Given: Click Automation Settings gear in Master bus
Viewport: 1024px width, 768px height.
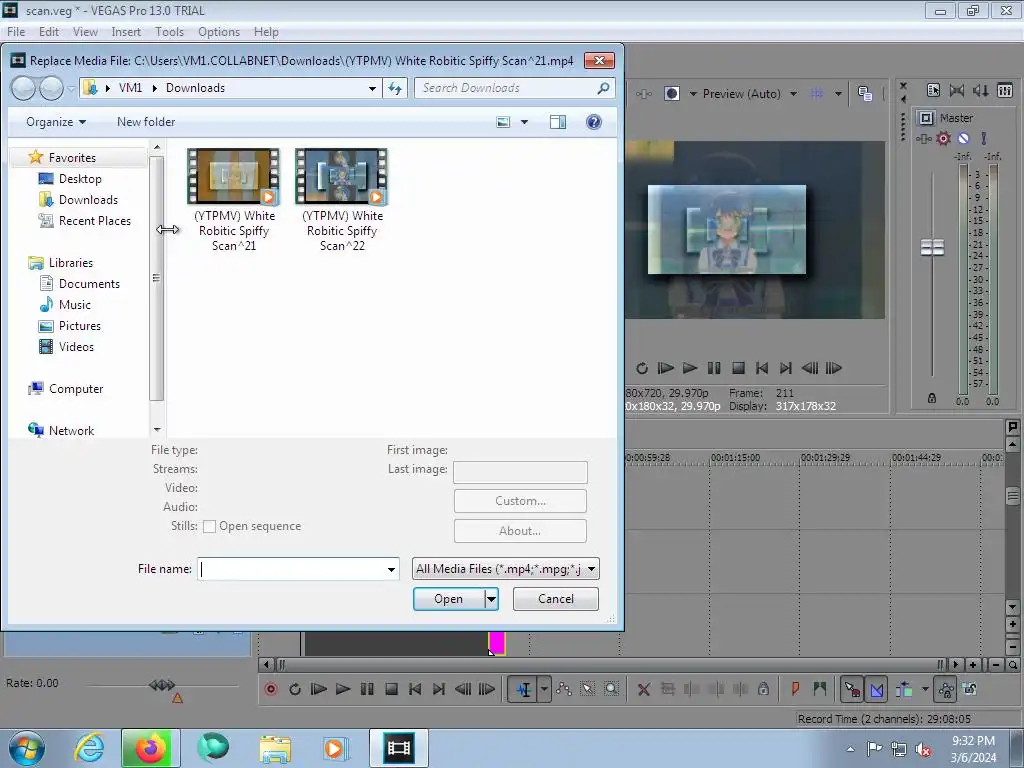Looking at the screenshot, I should coord(944,138).
